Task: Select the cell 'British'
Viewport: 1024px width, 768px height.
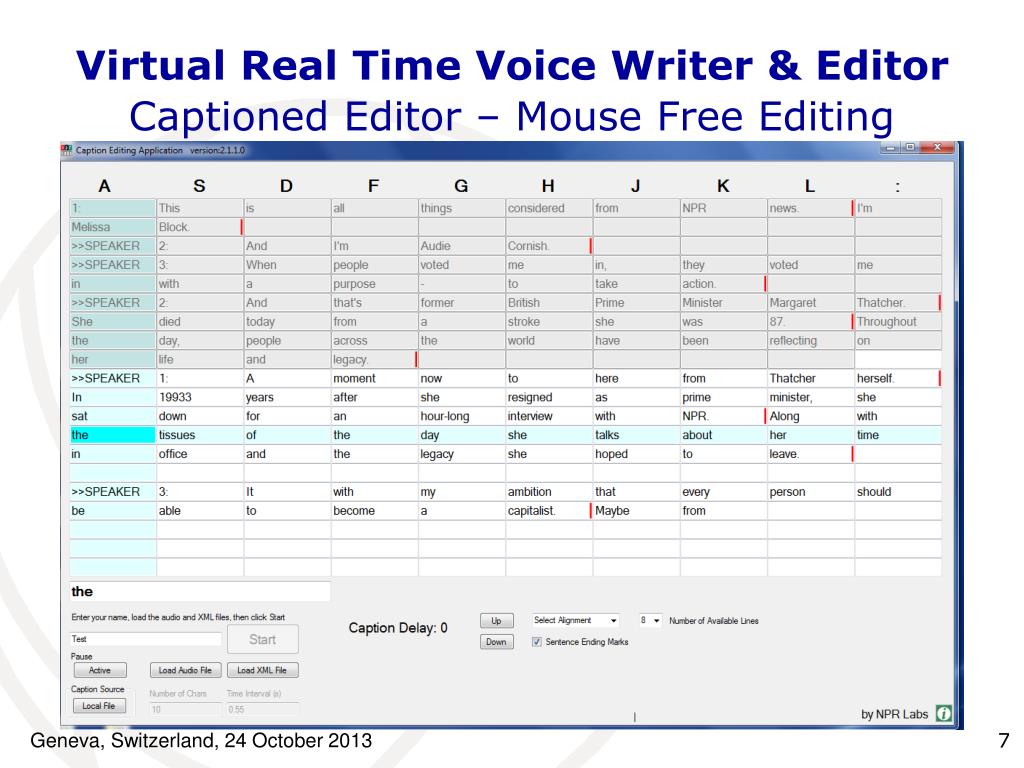Action: [549, 302]
